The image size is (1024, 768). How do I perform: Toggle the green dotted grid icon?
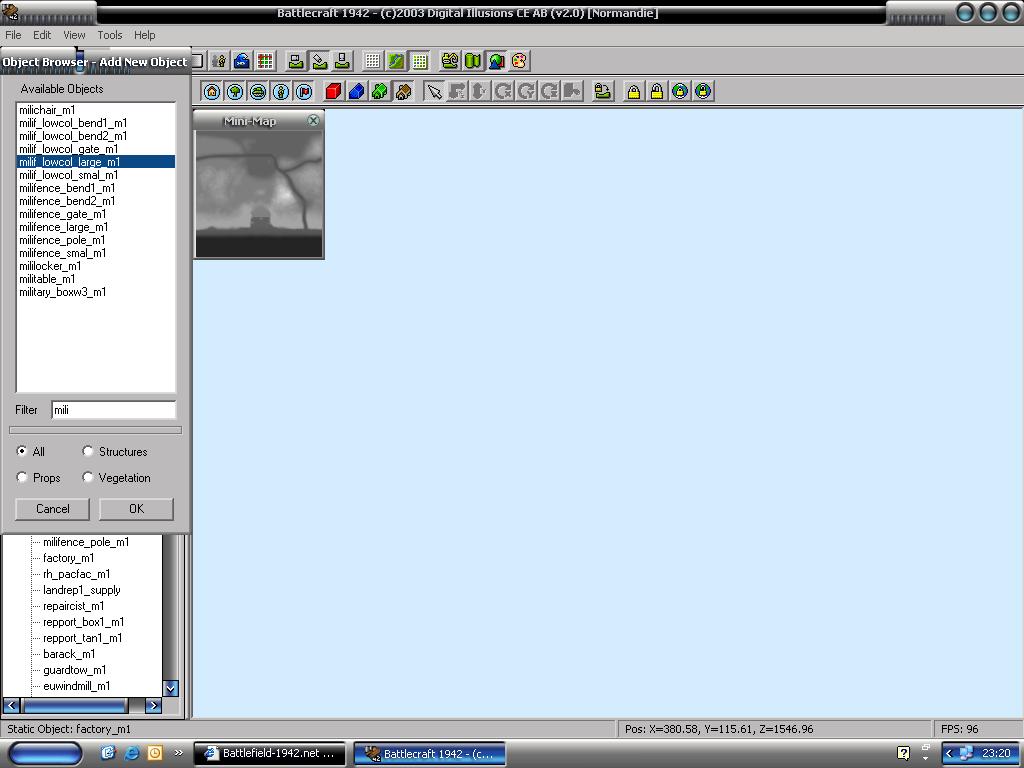pyautogui.click(x=420, y=61)
